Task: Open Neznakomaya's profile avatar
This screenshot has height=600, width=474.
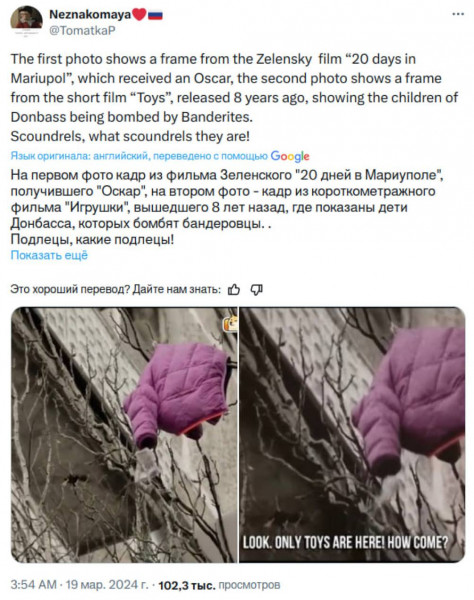Action: point(26,20)
